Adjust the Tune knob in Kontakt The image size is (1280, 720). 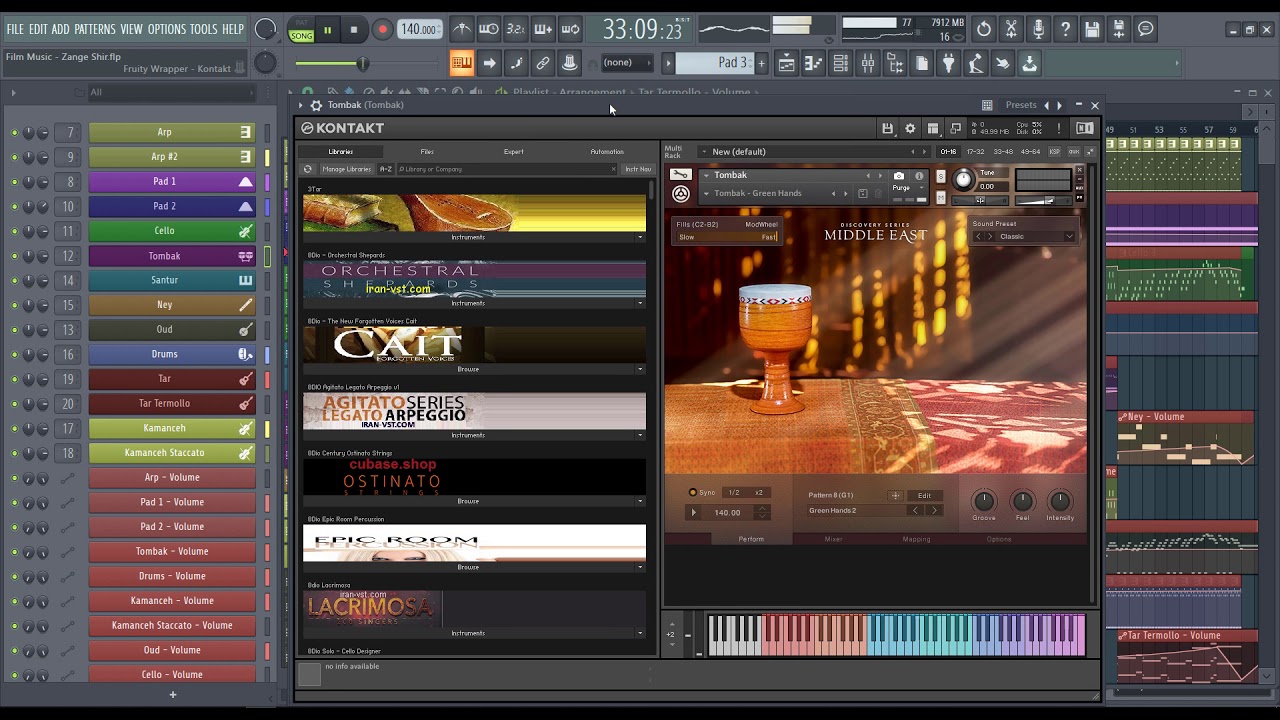point(963,180)
